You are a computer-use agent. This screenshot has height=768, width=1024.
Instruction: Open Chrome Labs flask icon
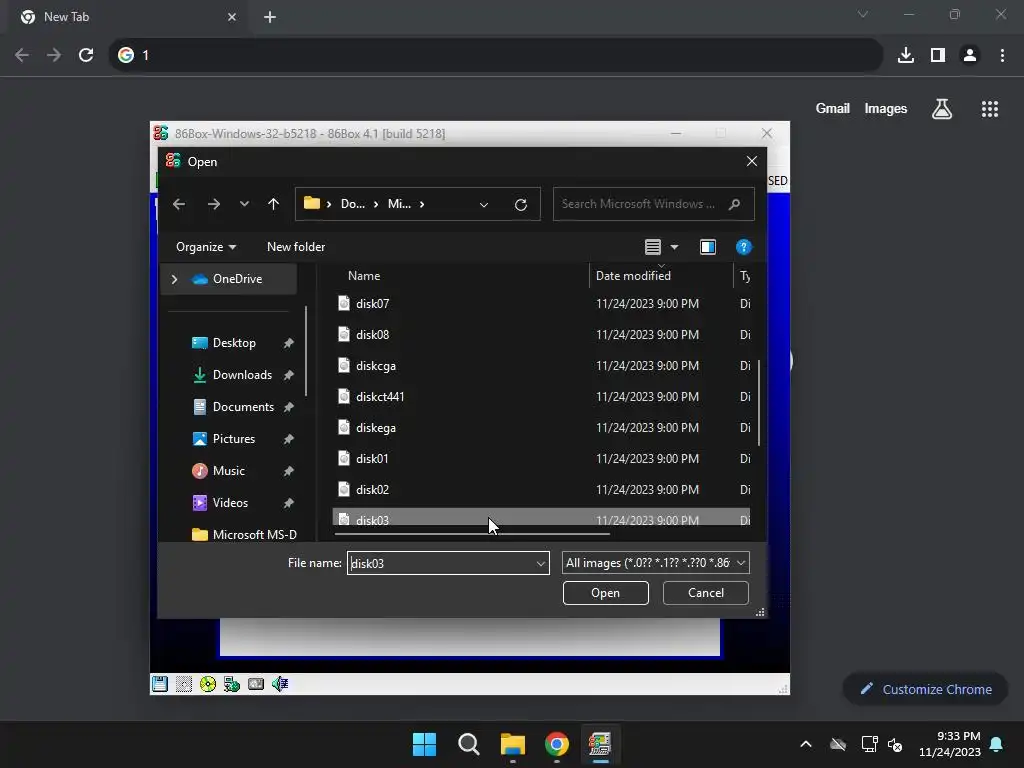(942, 109)
